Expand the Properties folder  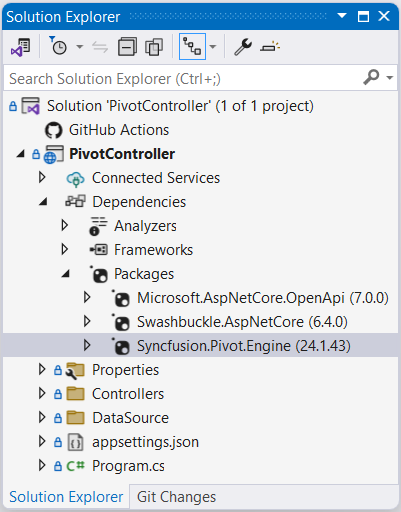click(x=42, y=369)
